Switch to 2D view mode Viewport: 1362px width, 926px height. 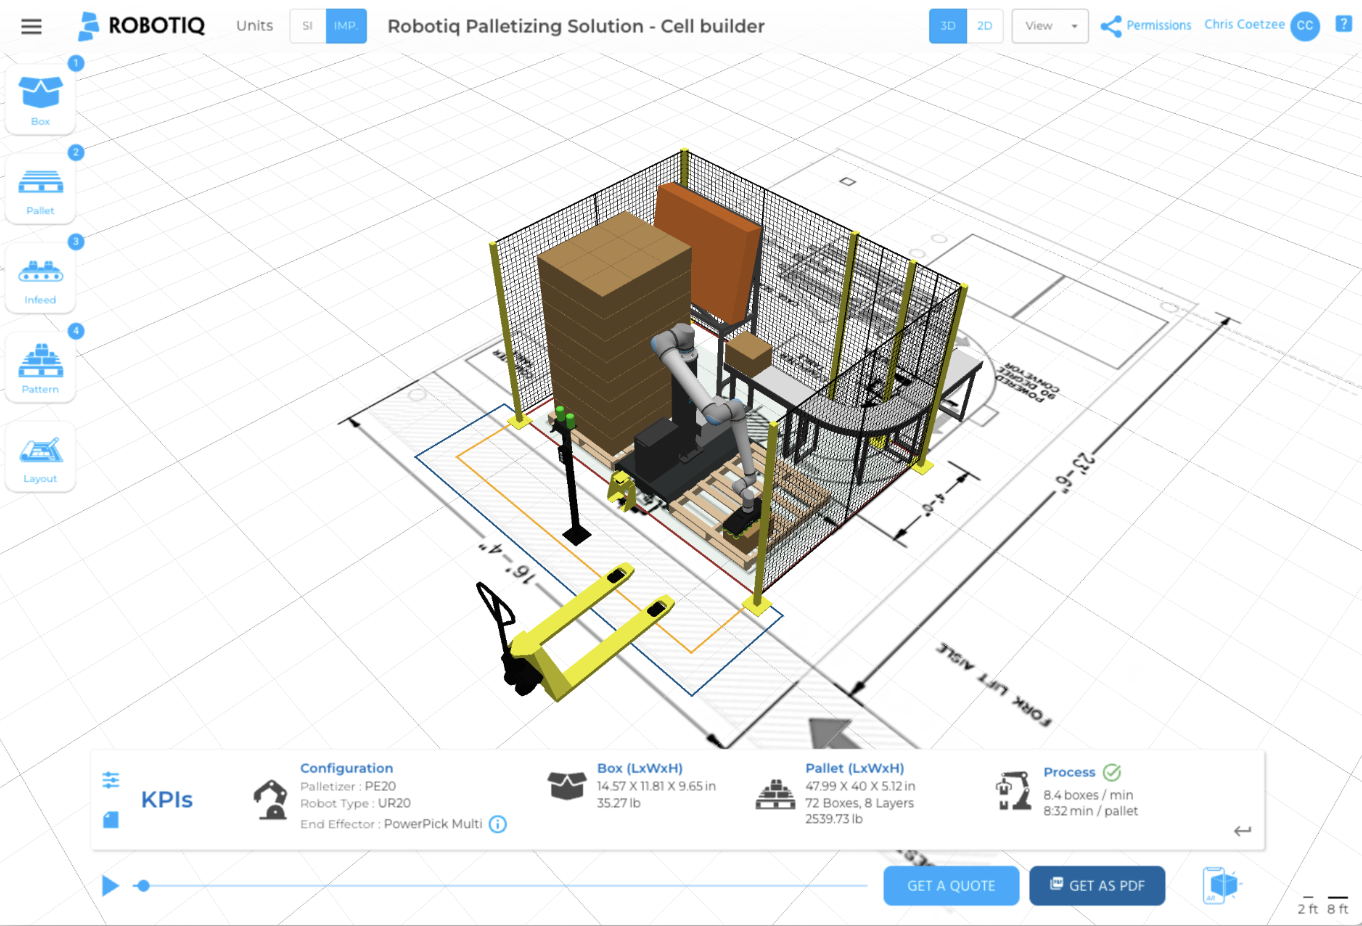(x=985, y=26)
